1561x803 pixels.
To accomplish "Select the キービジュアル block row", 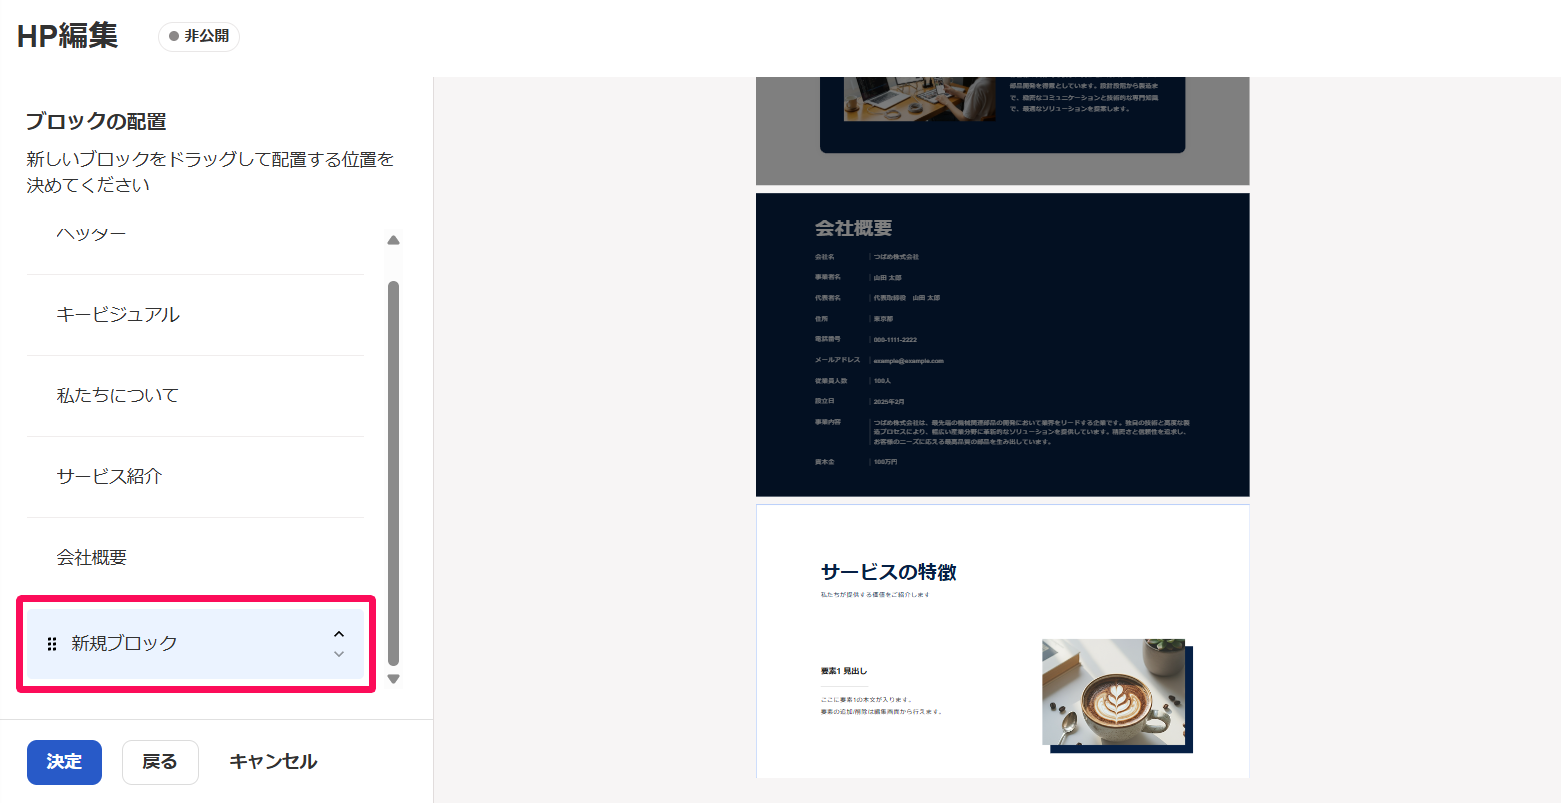I will coord(195,315).
